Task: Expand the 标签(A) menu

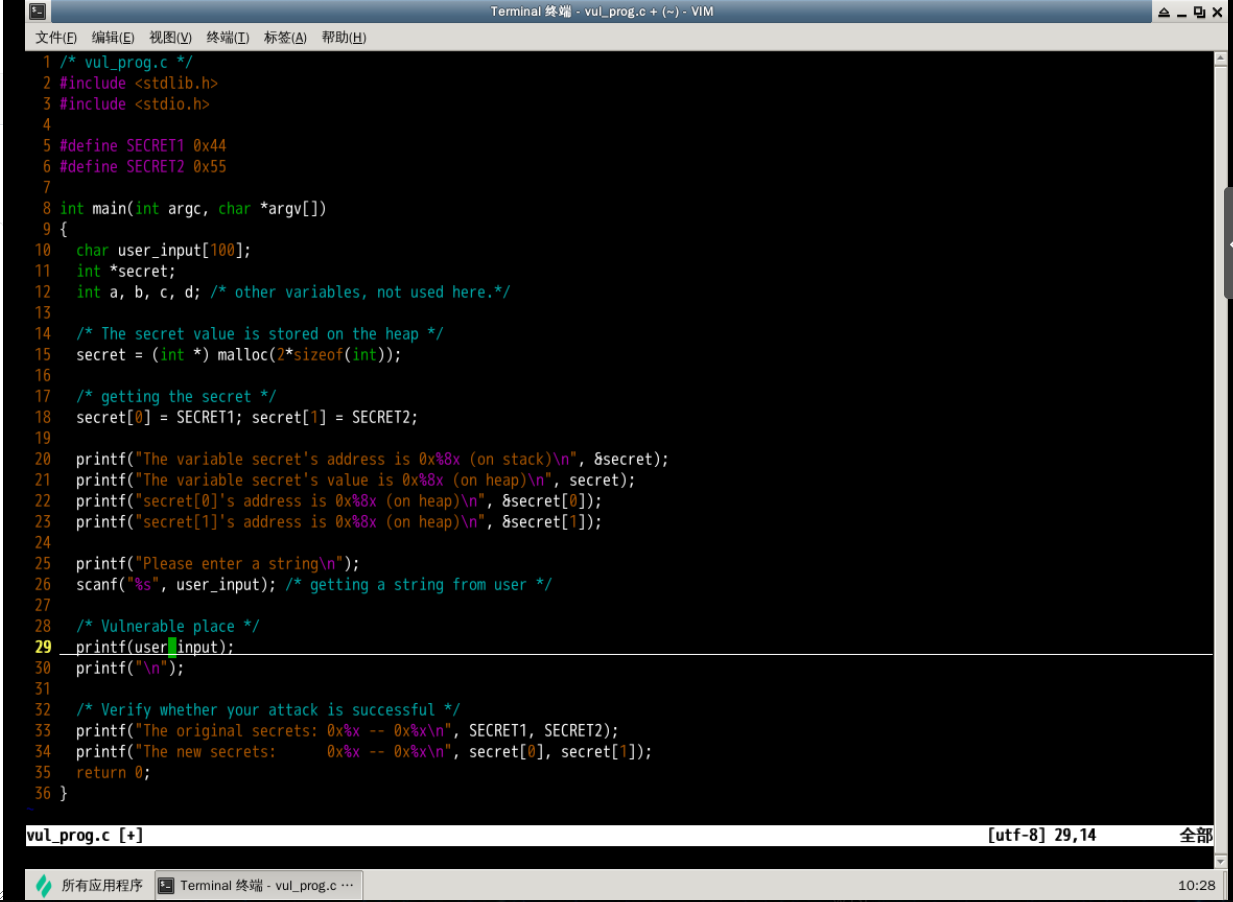Action: click(x=285, y=38)
